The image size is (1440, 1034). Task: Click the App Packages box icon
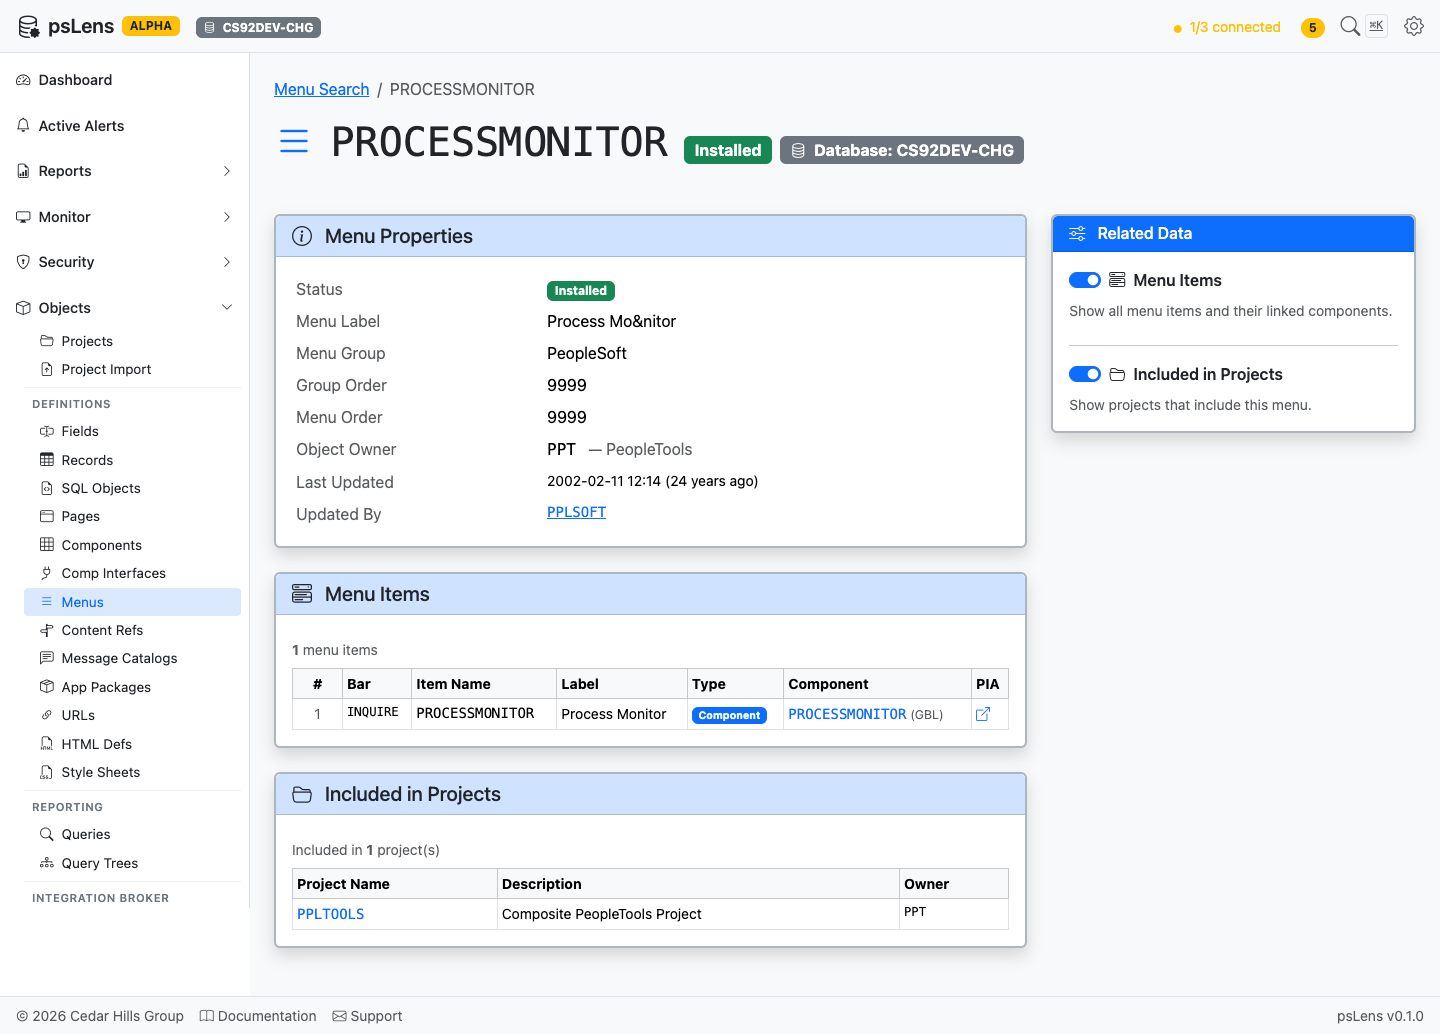[x=47, y=687]
